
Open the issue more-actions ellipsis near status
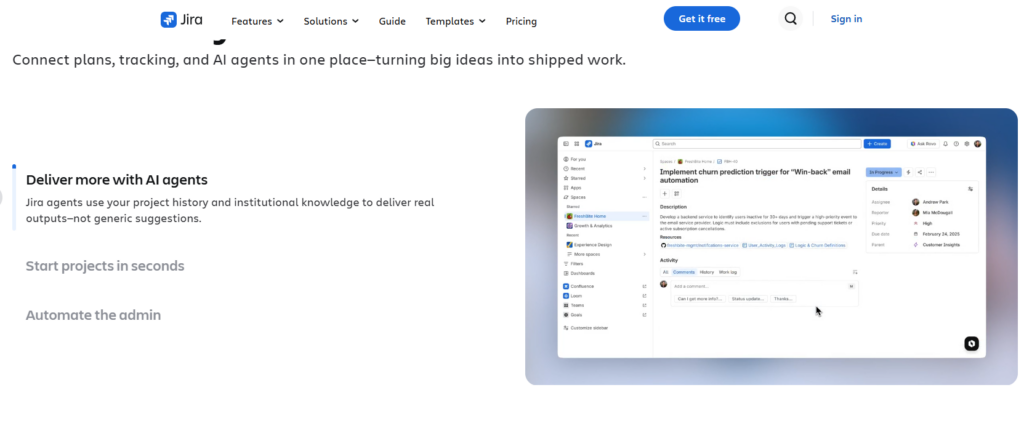pyautogui.click(x=931, y=172)
